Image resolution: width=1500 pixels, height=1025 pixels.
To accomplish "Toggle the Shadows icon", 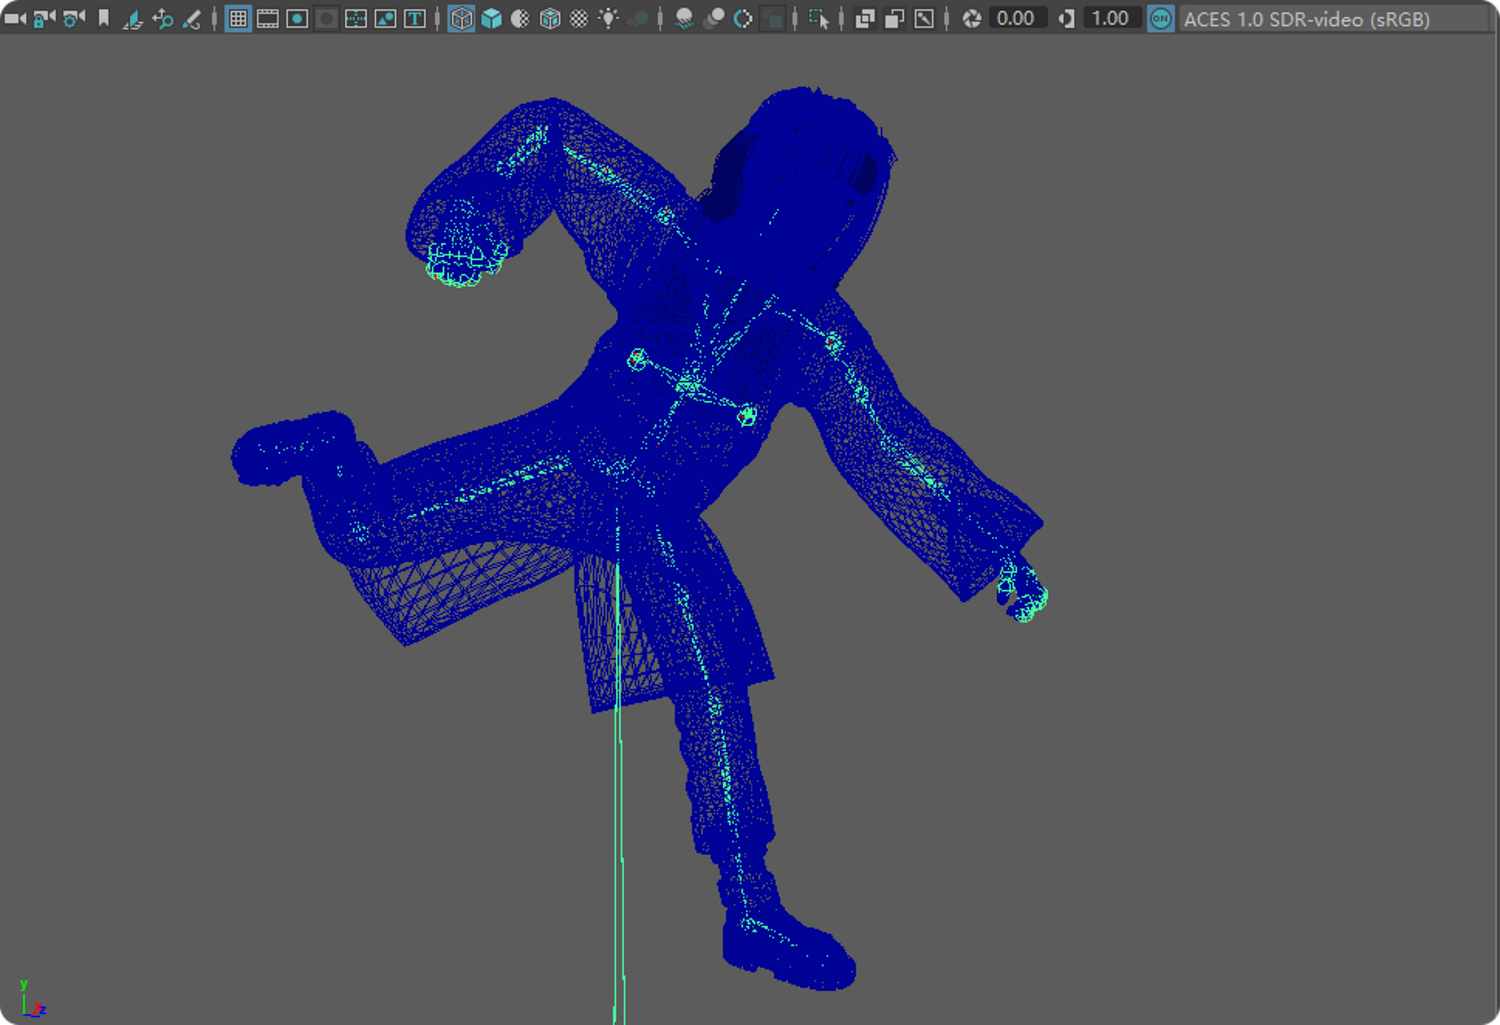I will 638,18.
